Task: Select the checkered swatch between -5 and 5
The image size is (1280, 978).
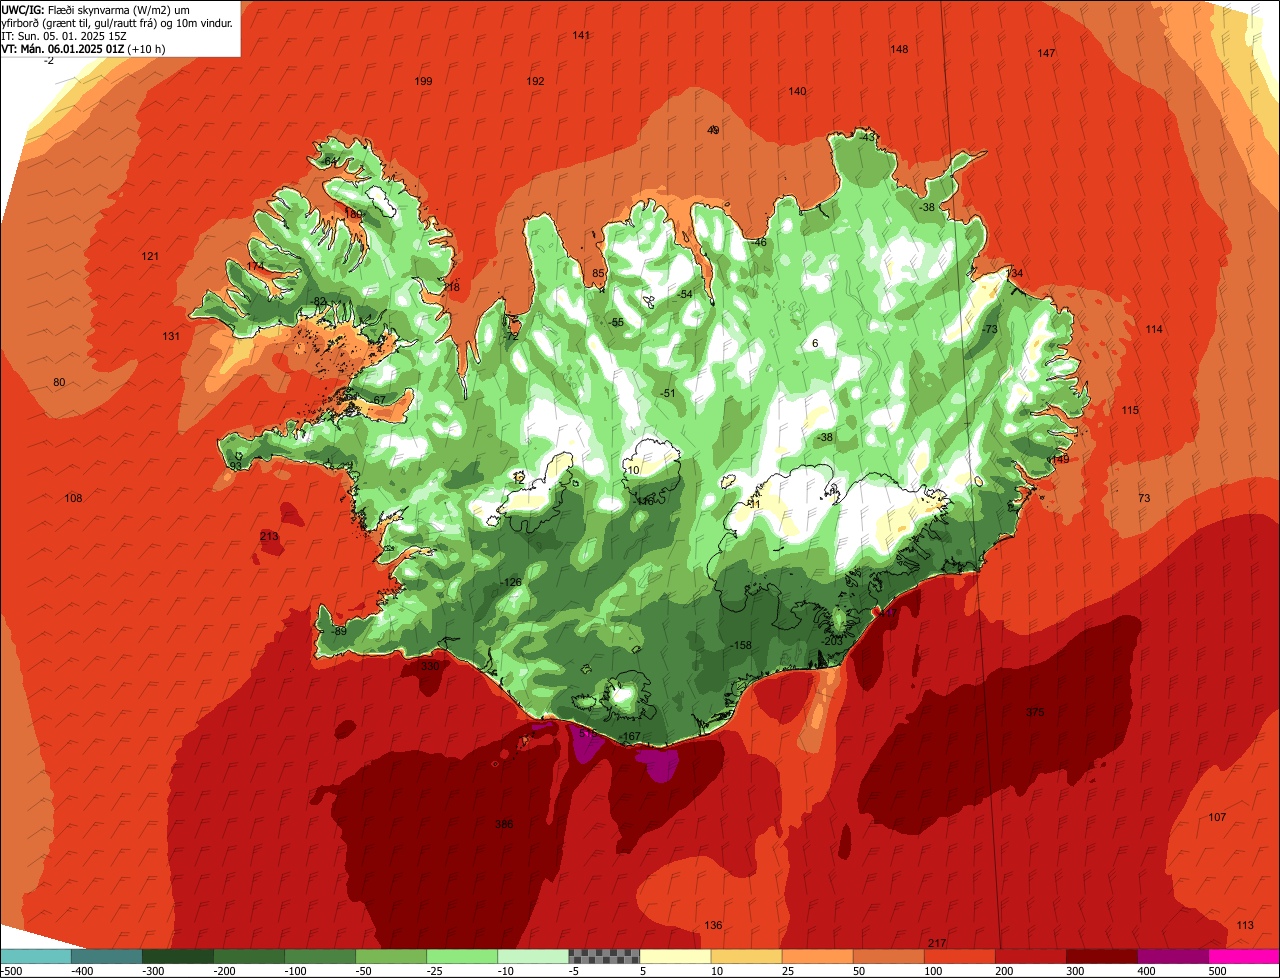Action: tap(604, 956)
